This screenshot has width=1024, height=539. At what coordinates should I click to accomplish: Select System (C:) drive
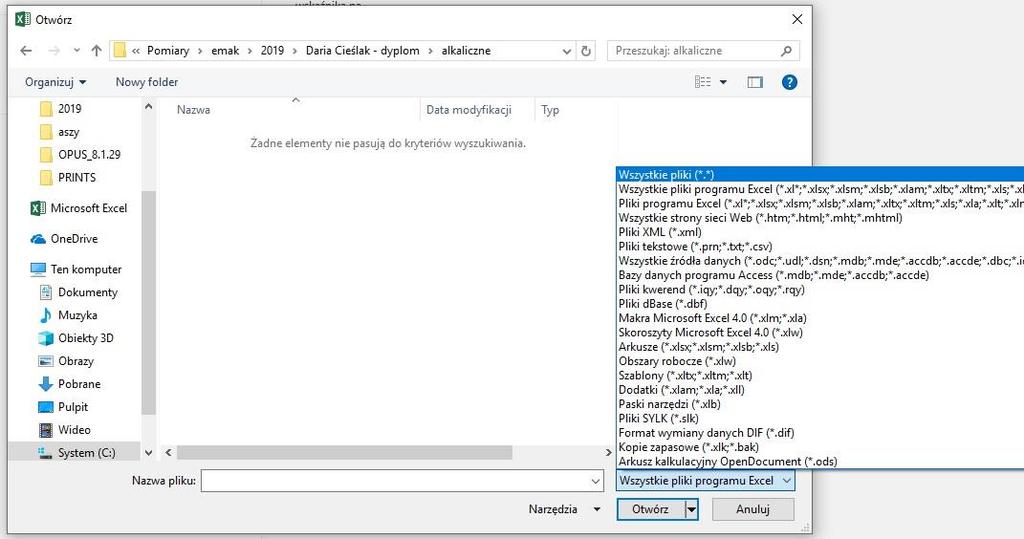[77, 452]
